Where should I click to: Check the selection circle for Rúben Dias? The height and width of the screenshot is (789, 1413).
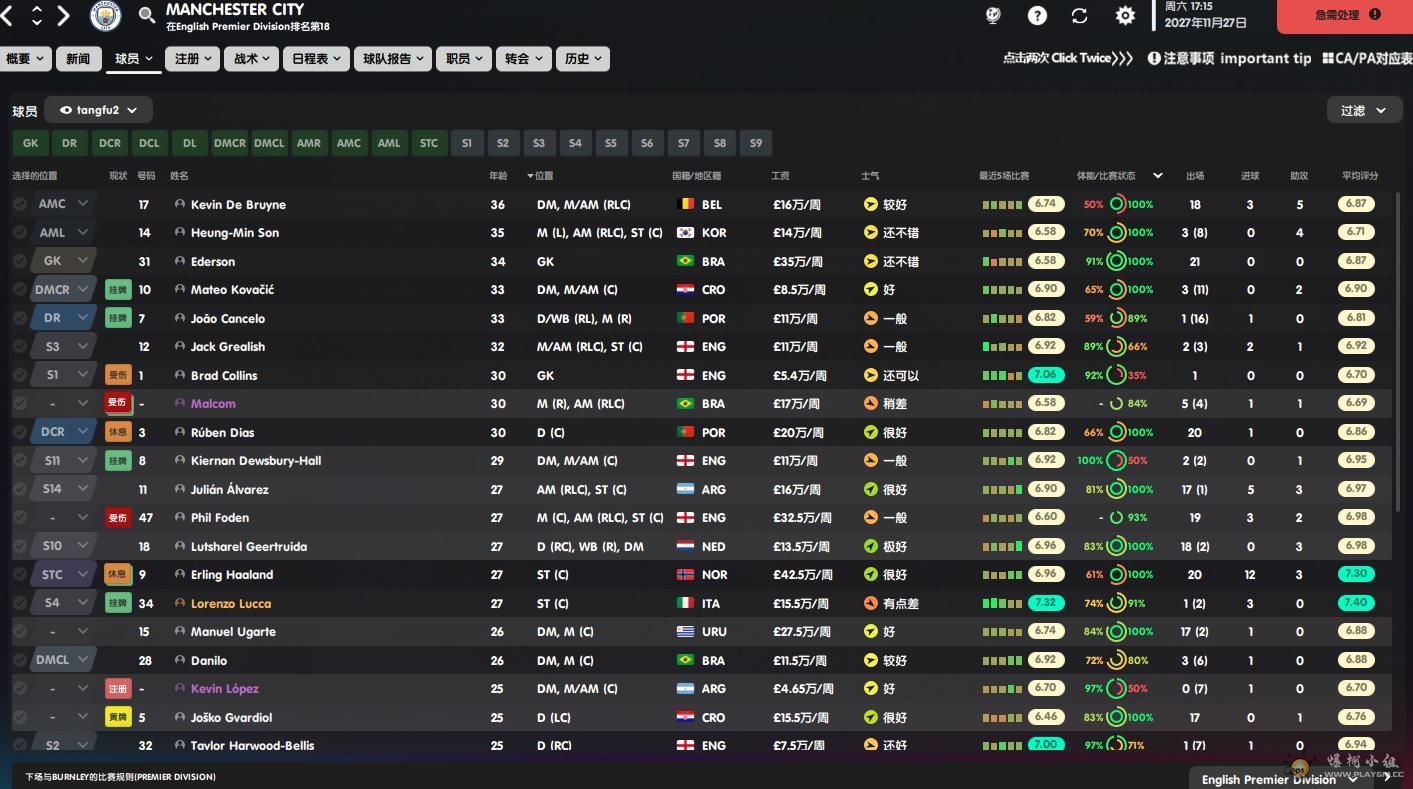click(x=20, y=432)
